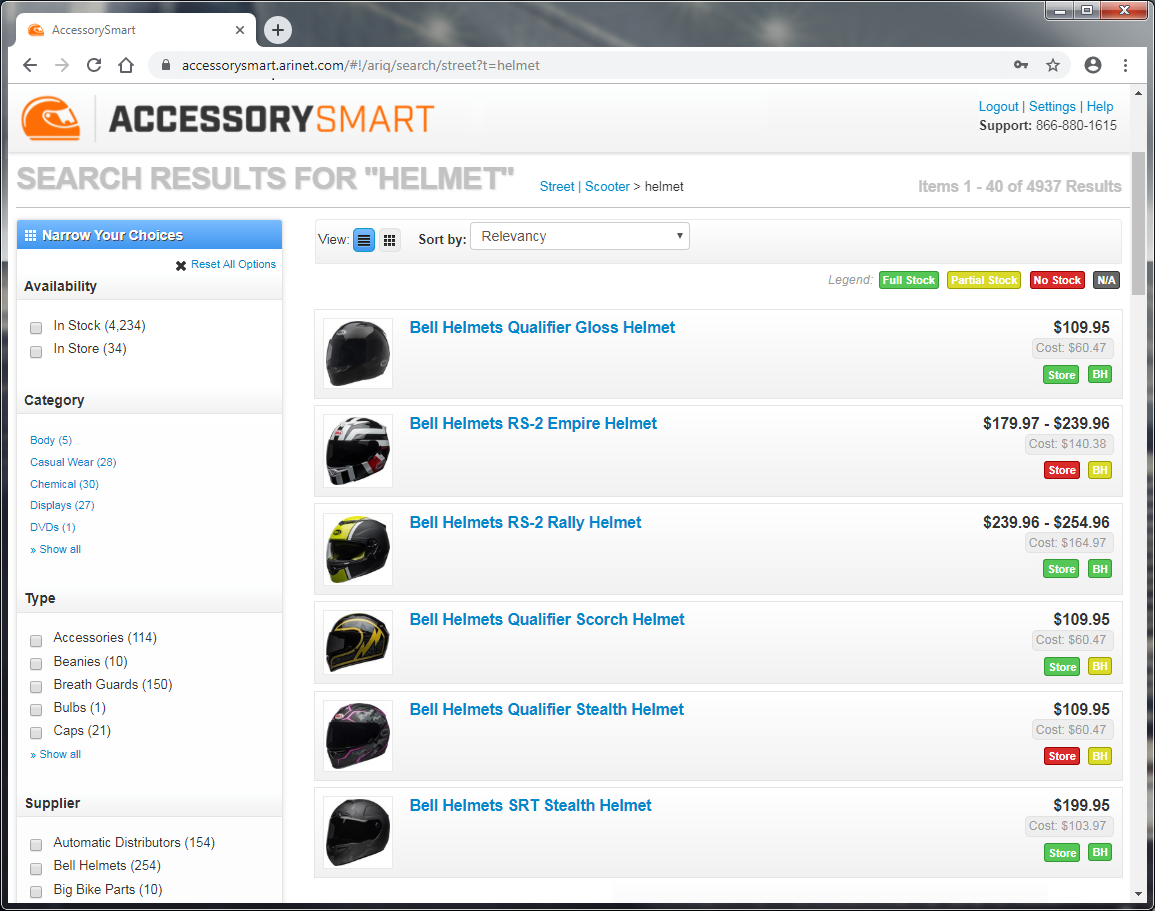Viewport: 1155px width, 911px height.
Task: Log out of AccessorySmart
Action: pyautogui.click(x=998, y=106)
